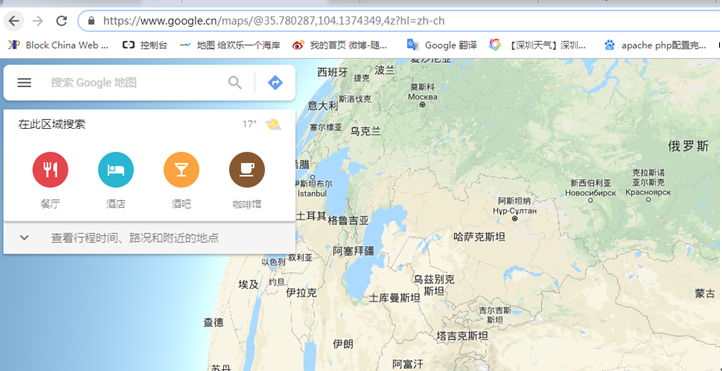The height and width of the screenshot is (371, 722).
Task: Search cafes with the brown 咖啡馆 icon
Action: 247,170
